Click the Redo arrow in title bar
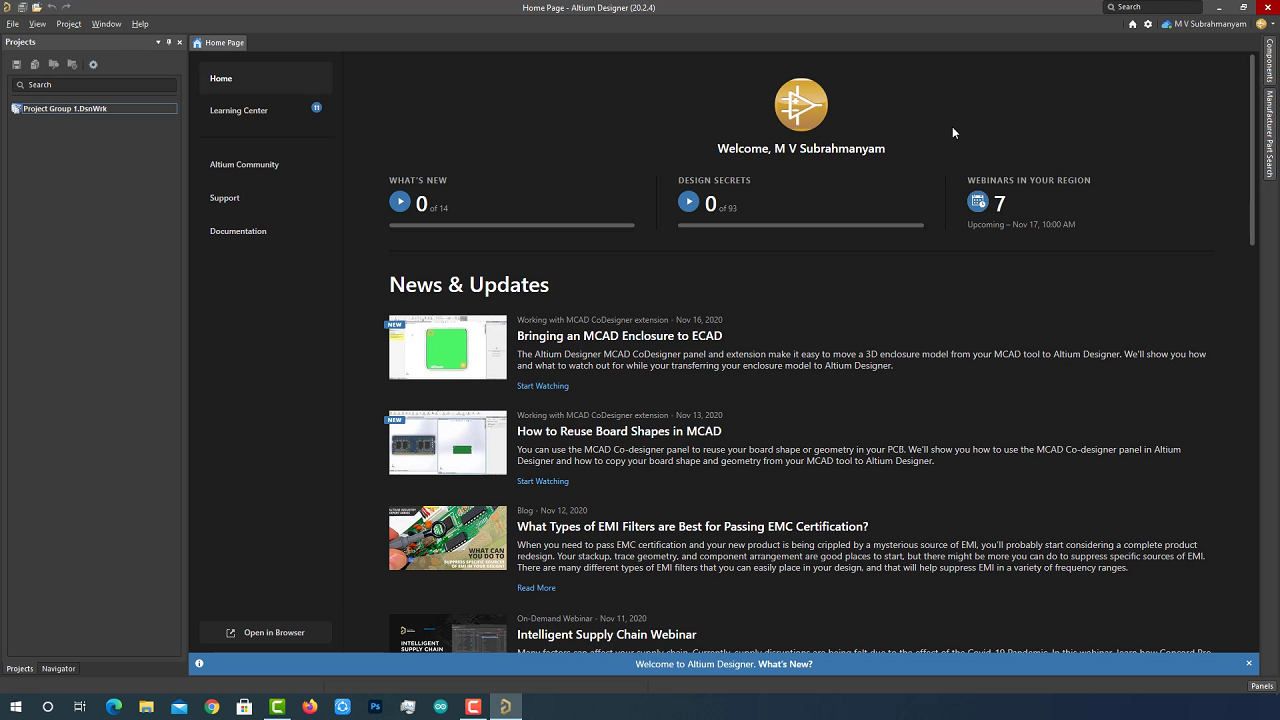1280x720 pixels. 66,7
